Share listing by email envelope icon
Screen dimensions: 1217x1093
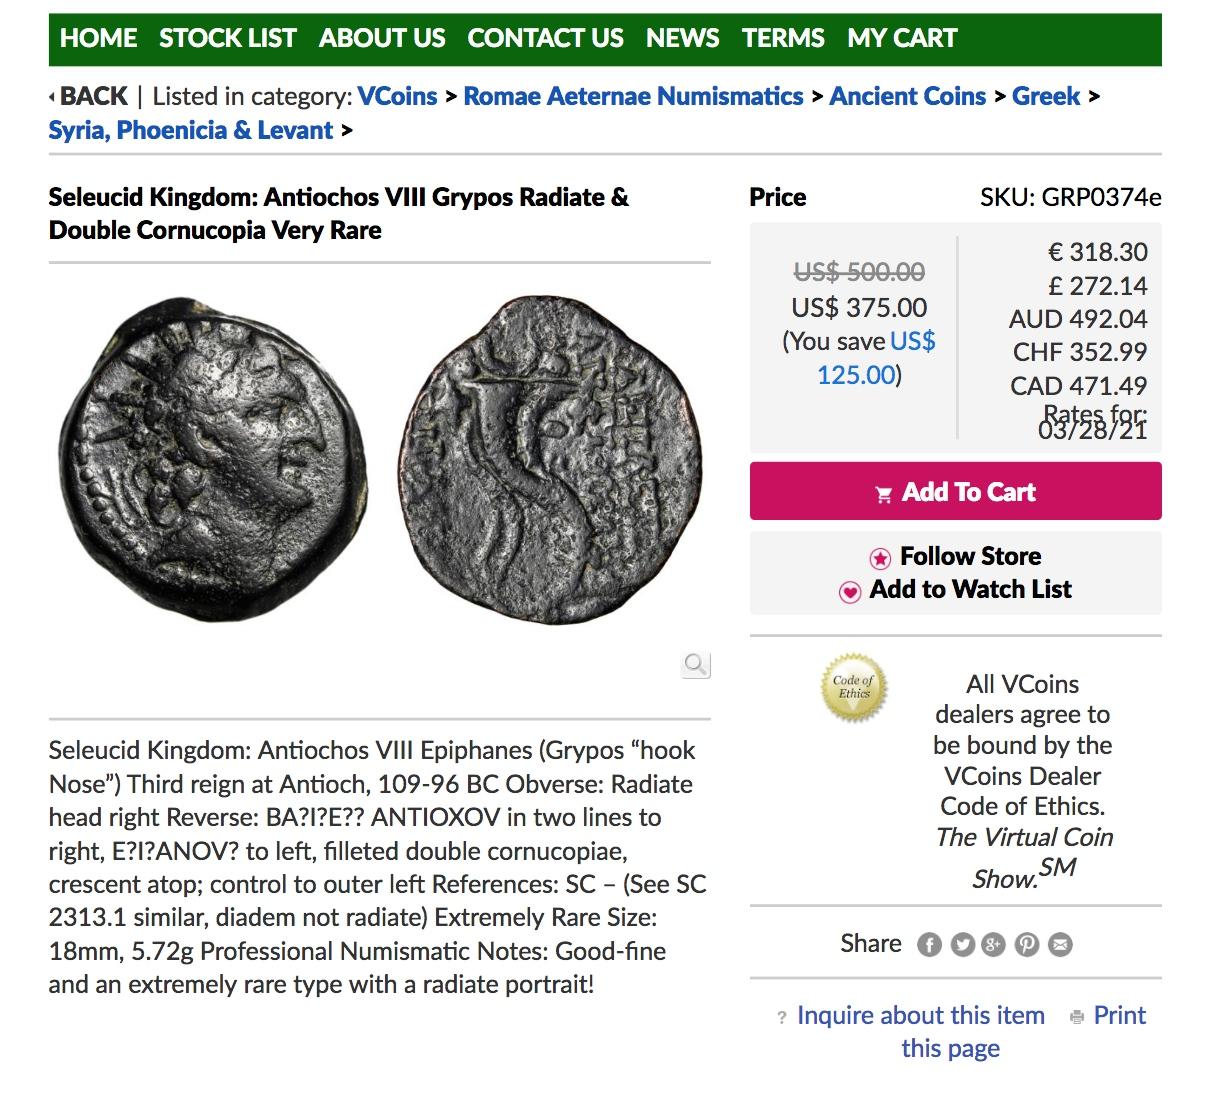pos(1059,945)
